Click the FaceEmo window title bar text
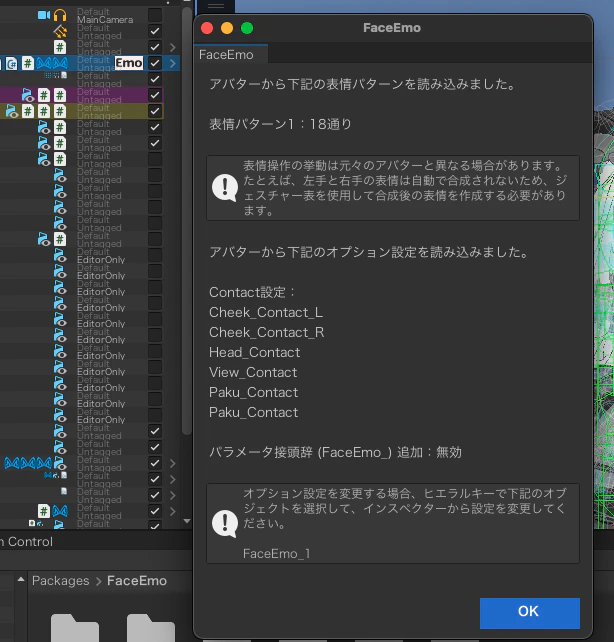This screenshot has height=642, width=614. pyautogui.click(x=392, y=28)
